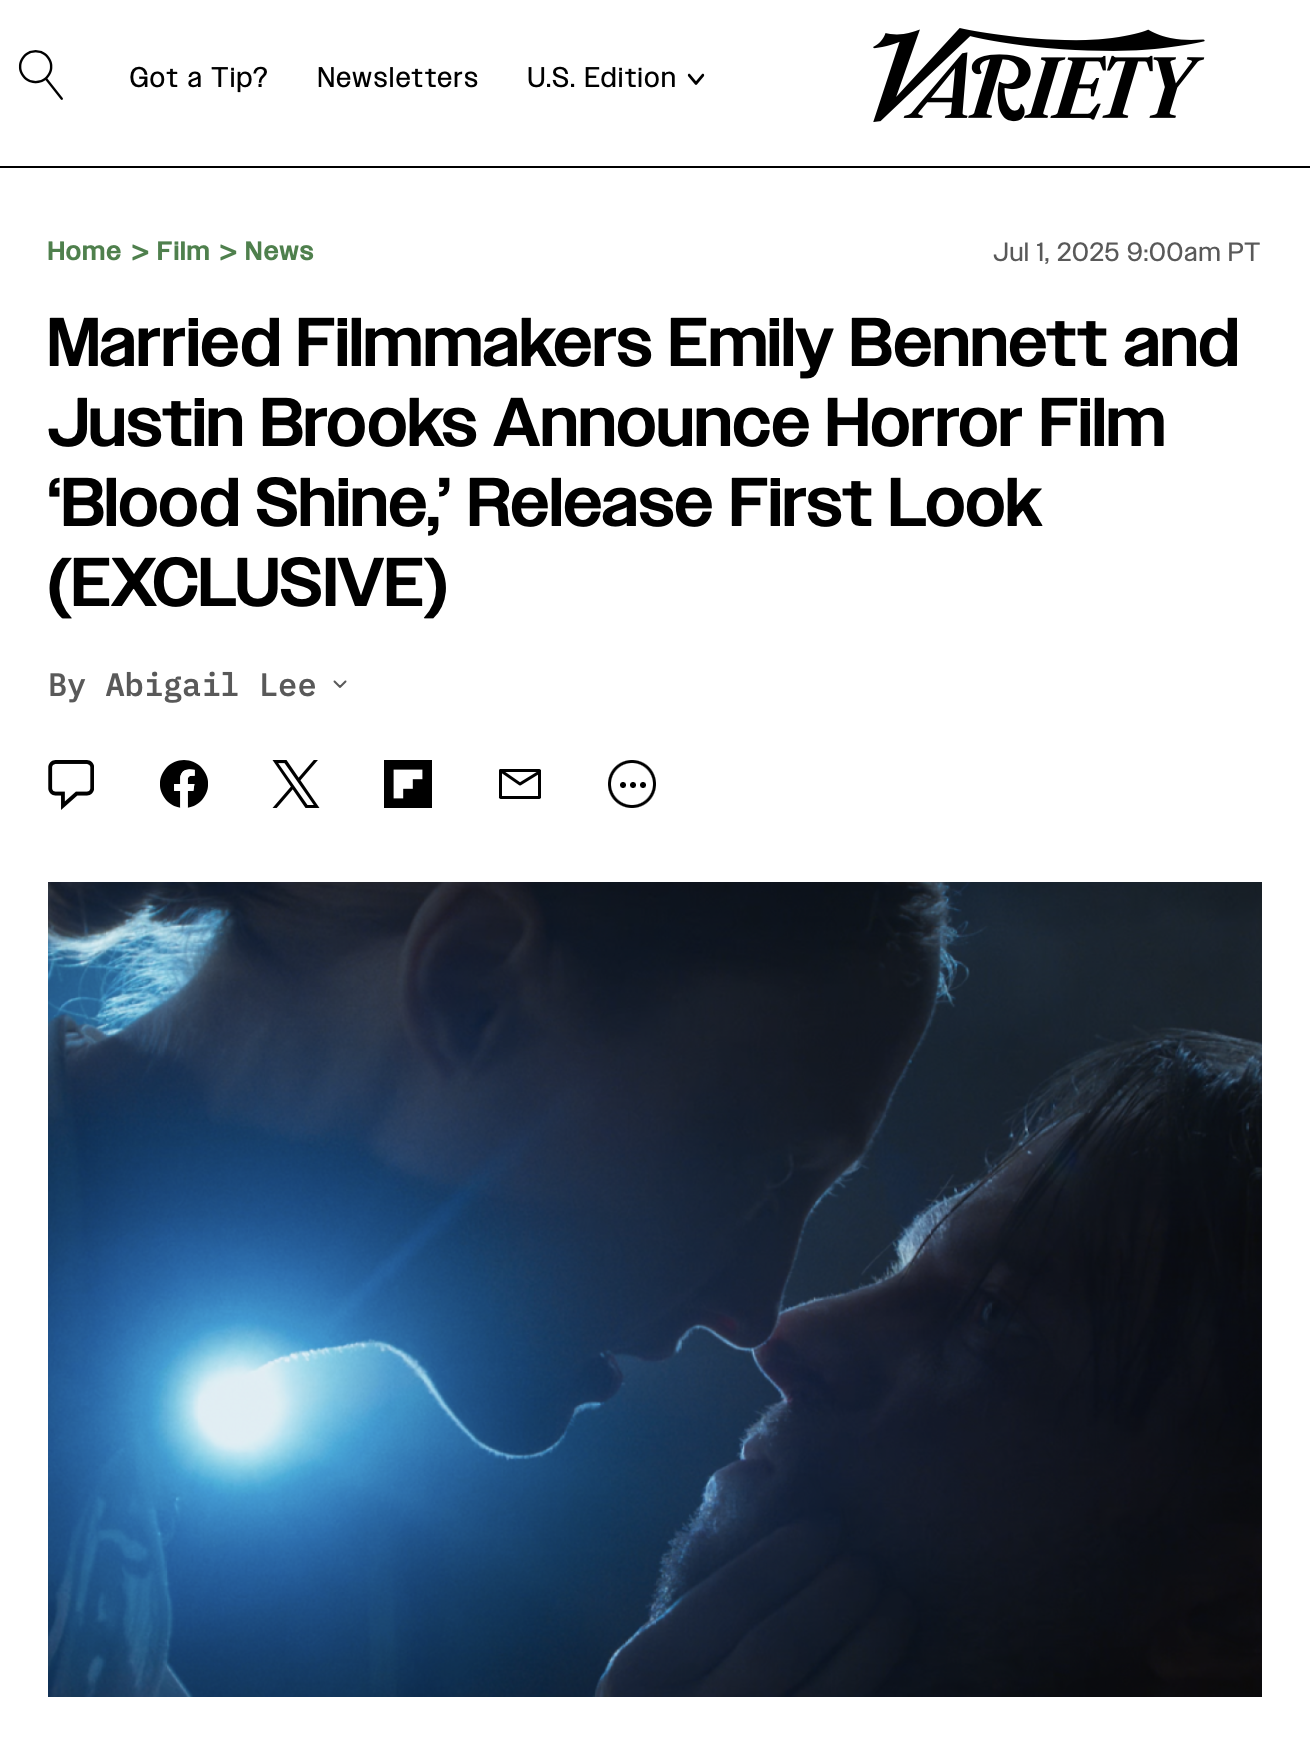Go to the Film breadcrumb link
The height and width of the screenshot is (1746, 1310).
183,251
